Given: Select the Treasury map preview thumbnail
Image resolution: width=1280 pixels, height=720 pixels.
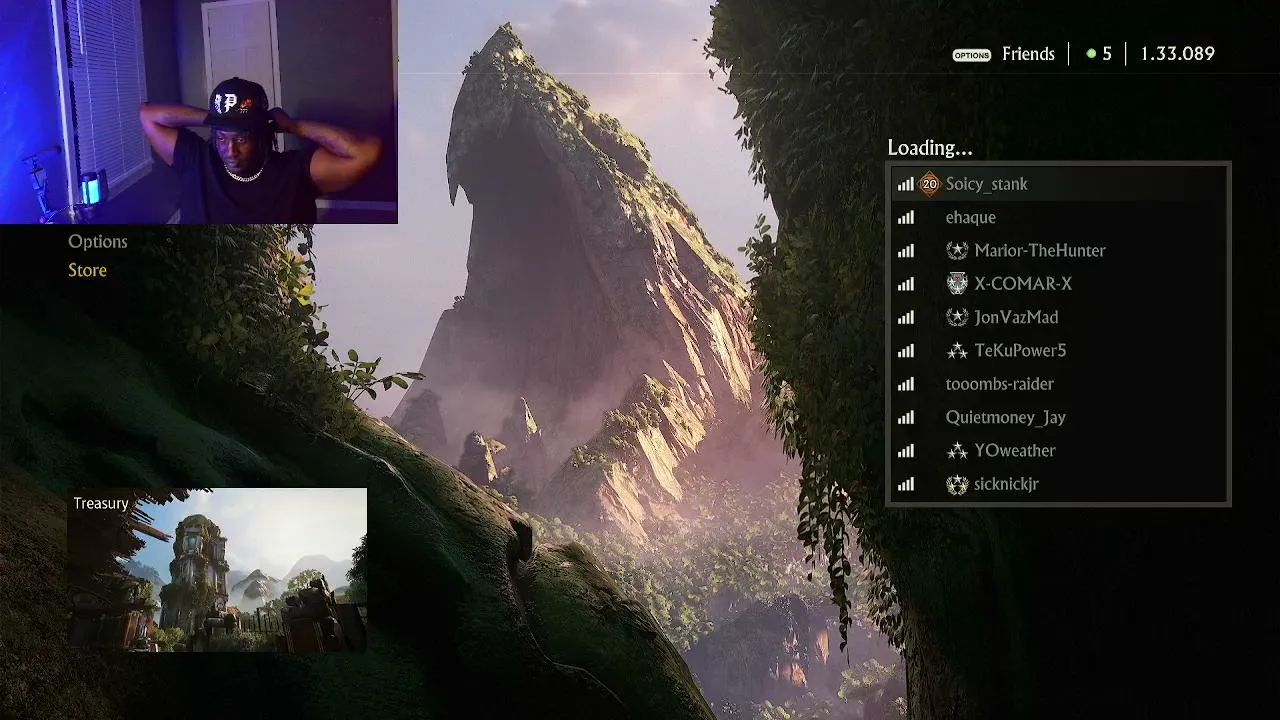Looking at the screenshot, I should pos(217,570).
